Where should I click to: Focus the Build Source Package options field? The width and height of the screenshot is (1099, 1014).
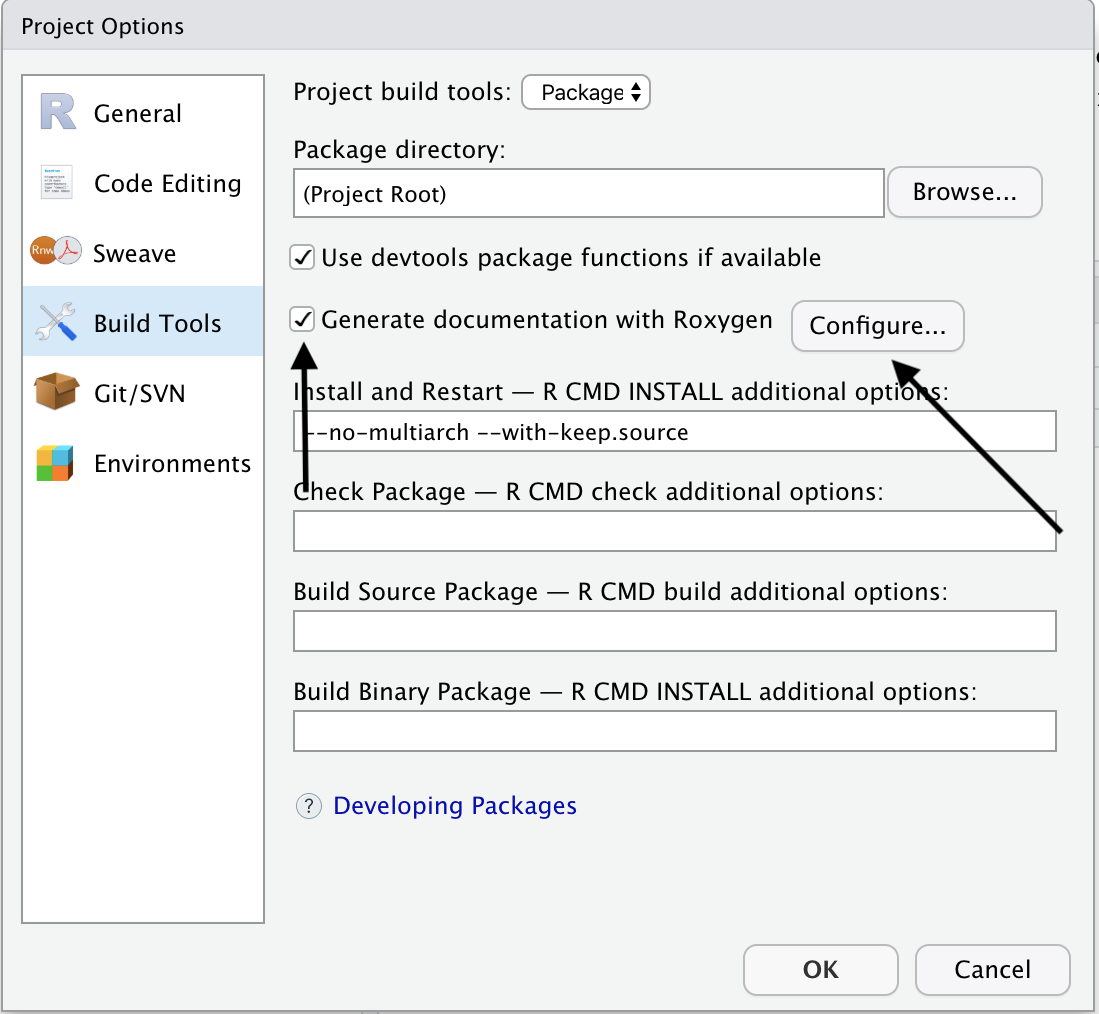tap(674, 631)
